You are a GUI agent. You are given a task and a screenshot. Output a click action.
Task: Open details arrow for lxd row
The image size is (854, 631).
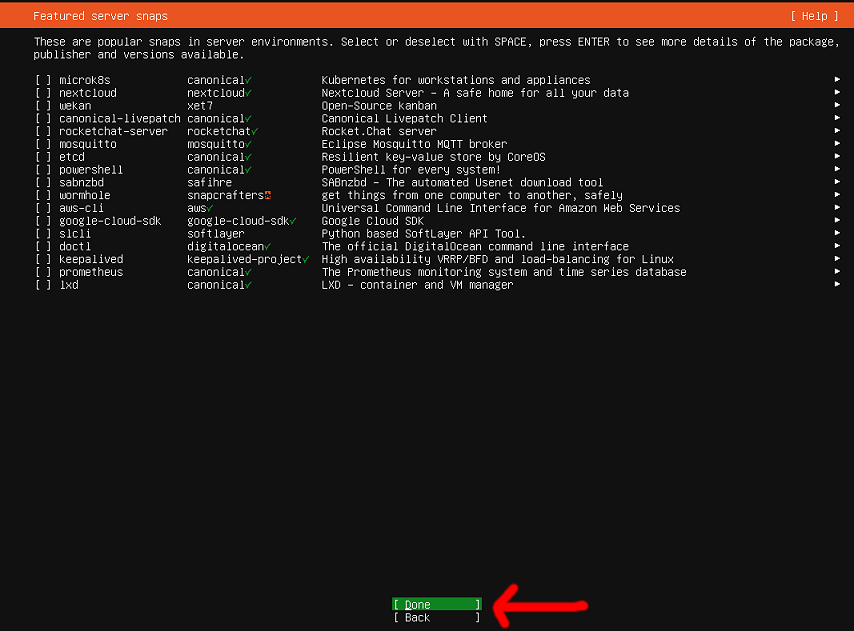coord(837,284)
